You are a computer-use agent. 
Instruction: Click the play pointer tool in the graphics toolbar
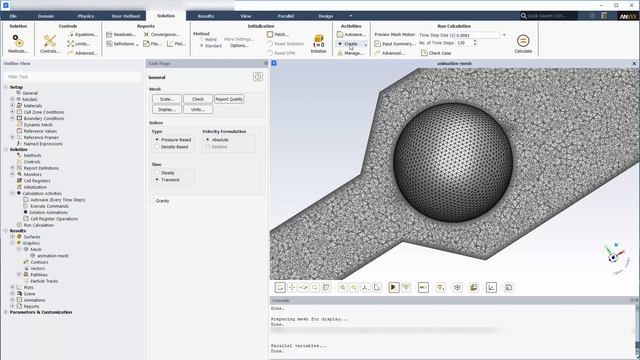393,288
